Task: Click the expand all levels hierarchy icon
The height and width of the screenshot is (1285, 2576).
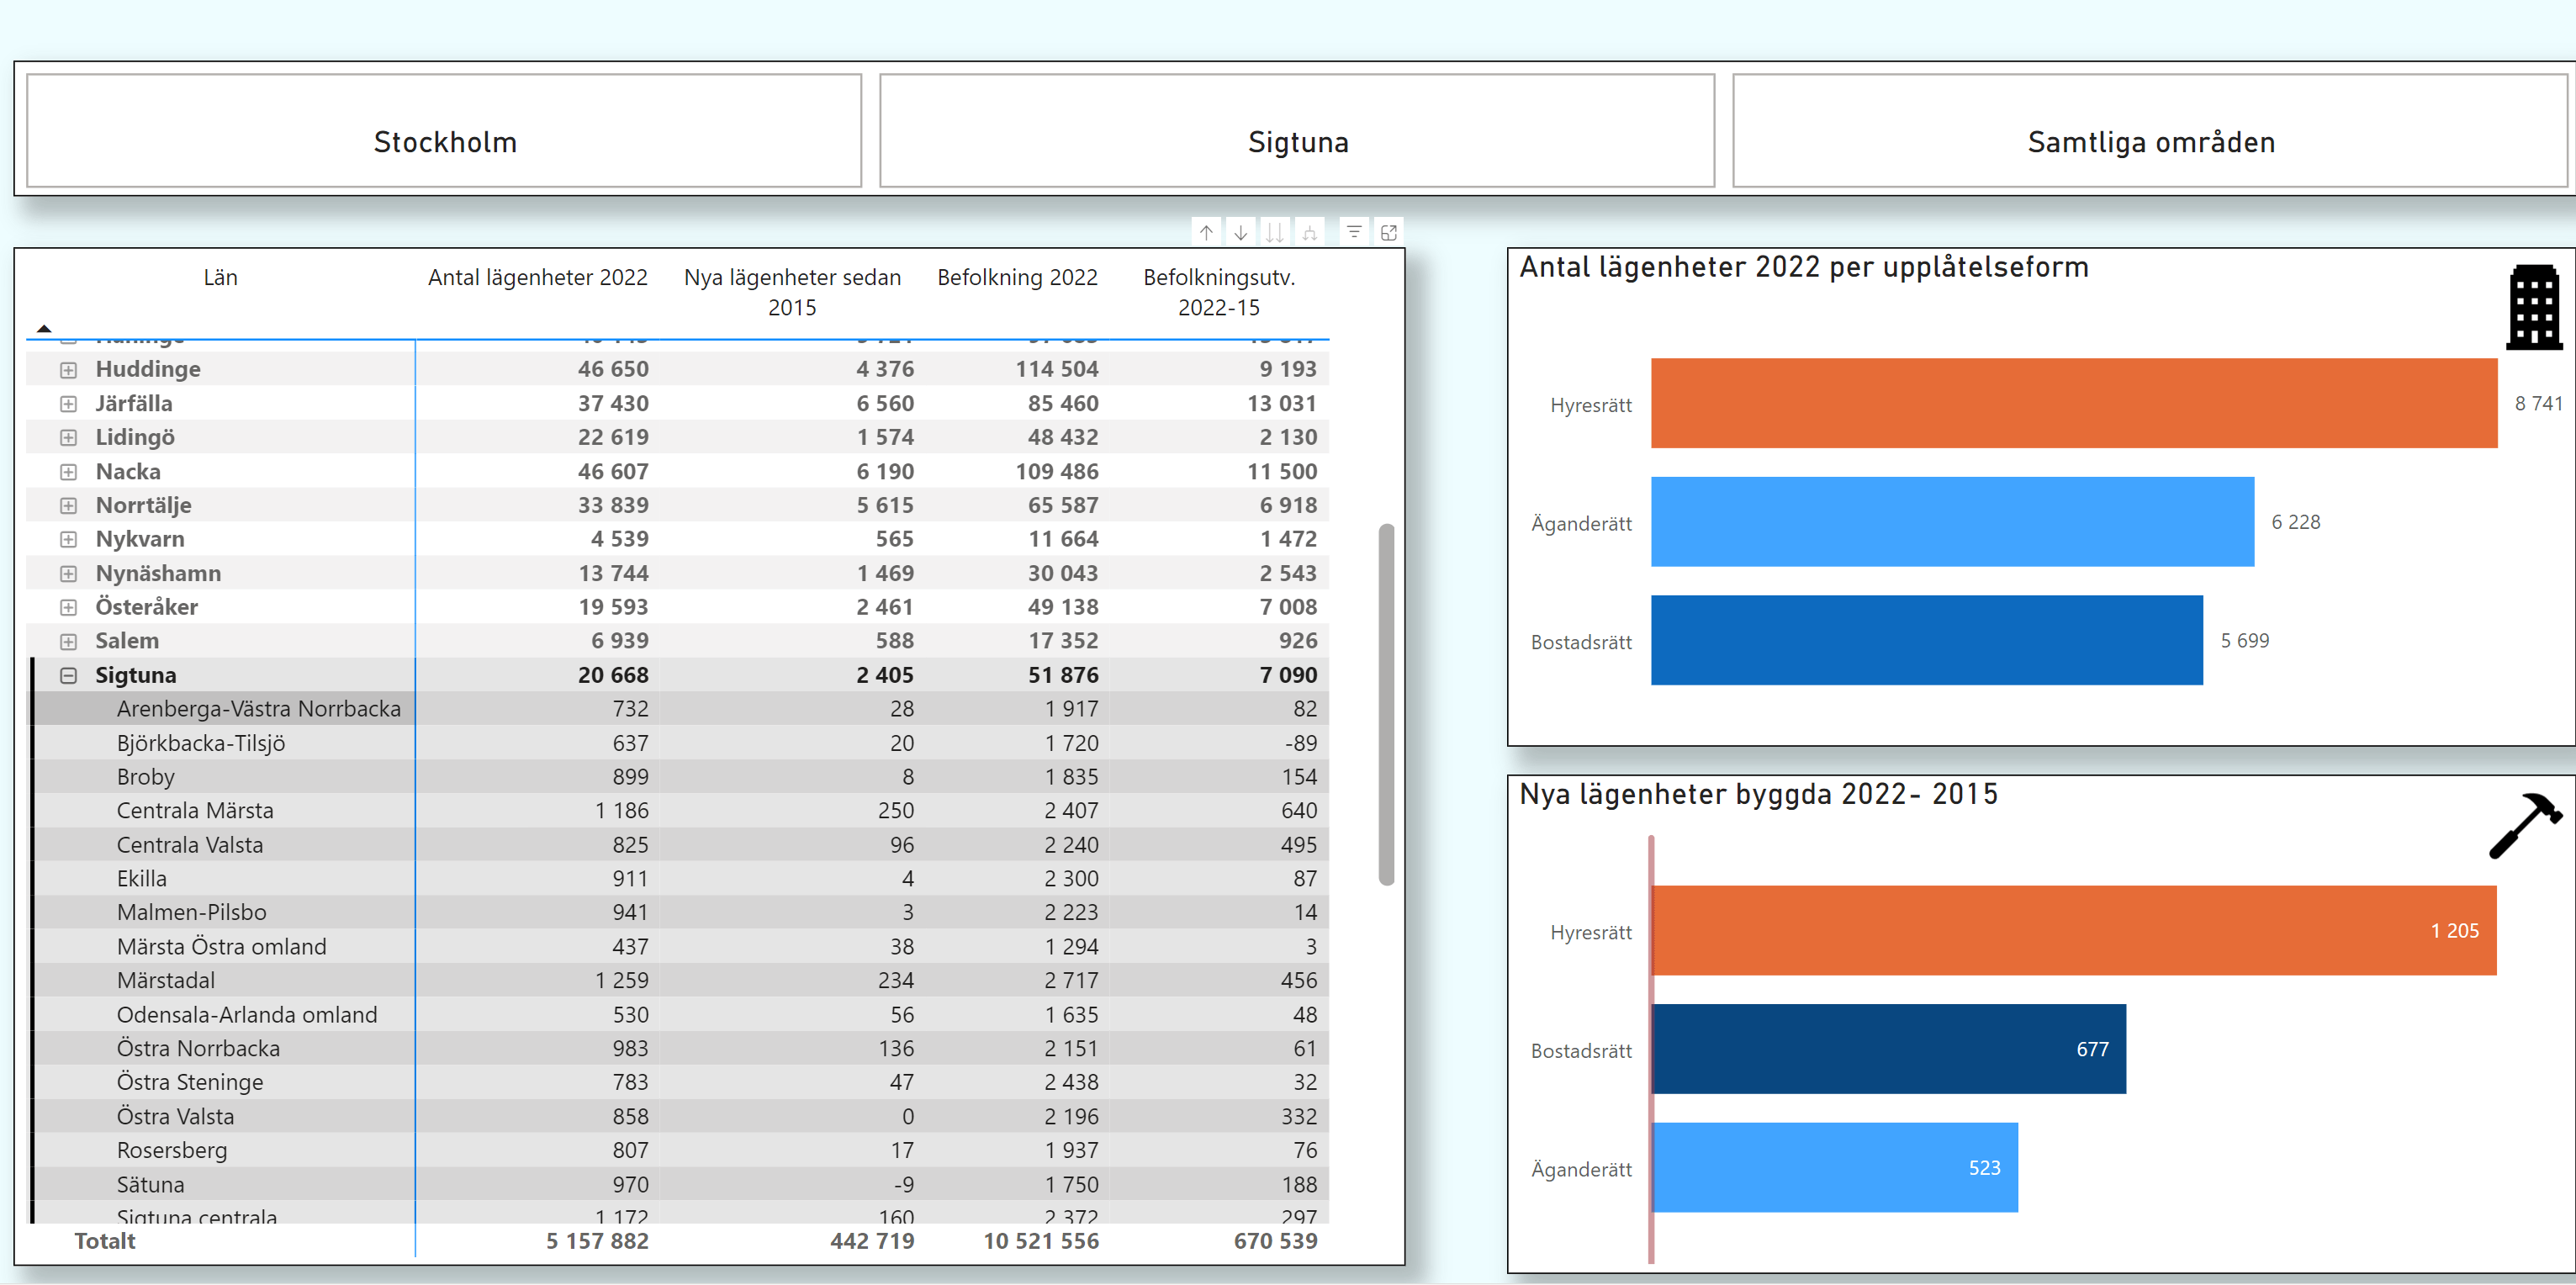Action: point(1309,232)
